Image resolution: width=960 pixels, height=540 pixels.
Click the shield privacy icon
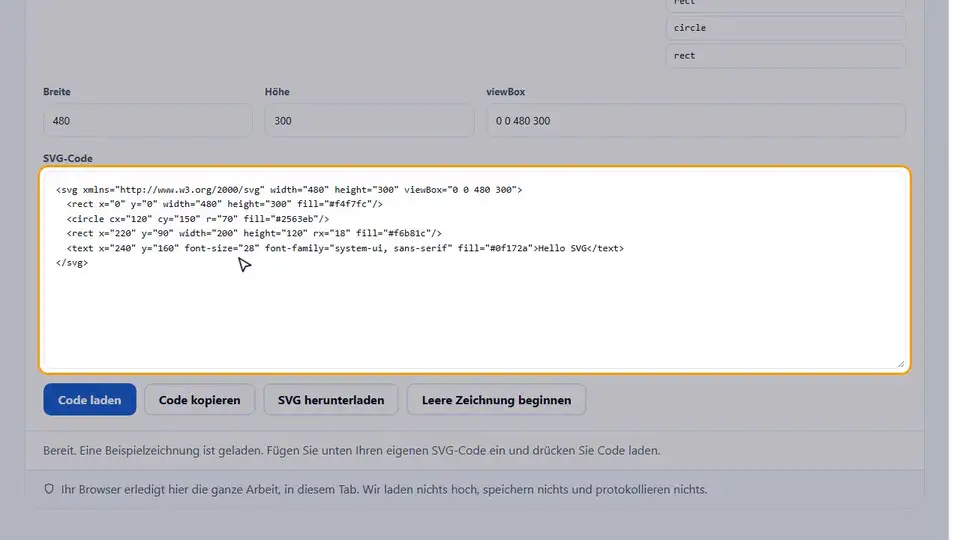(49, 489)
